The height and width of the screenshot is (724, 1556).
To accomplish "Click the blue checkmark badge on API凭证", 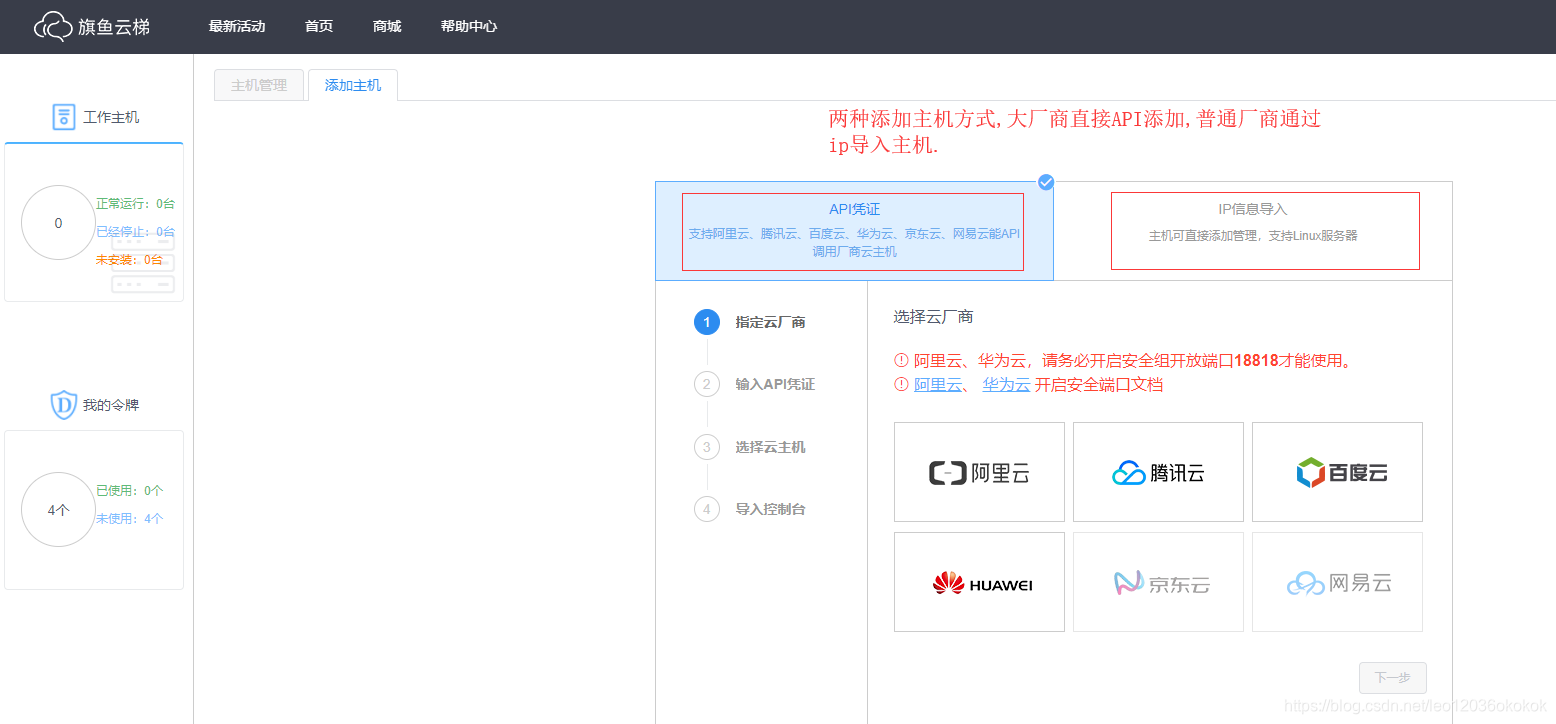I will click(1046, 182).
